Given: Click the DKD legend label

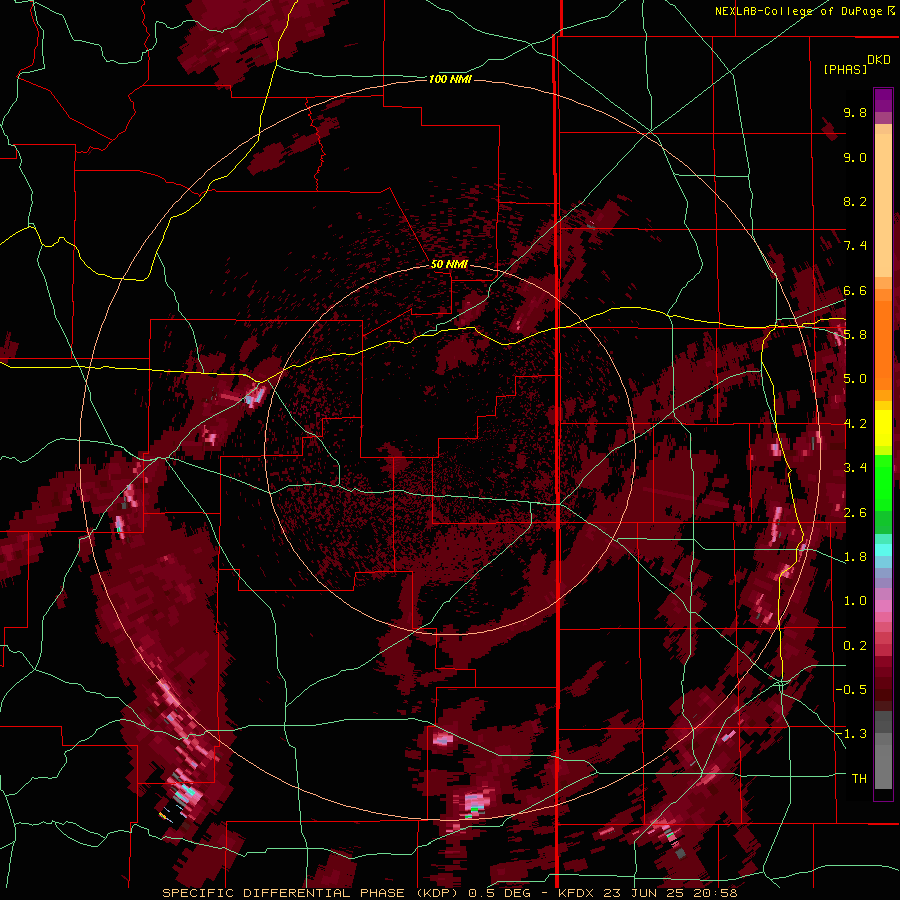Looking at the screenshot, I should (879, 60).
